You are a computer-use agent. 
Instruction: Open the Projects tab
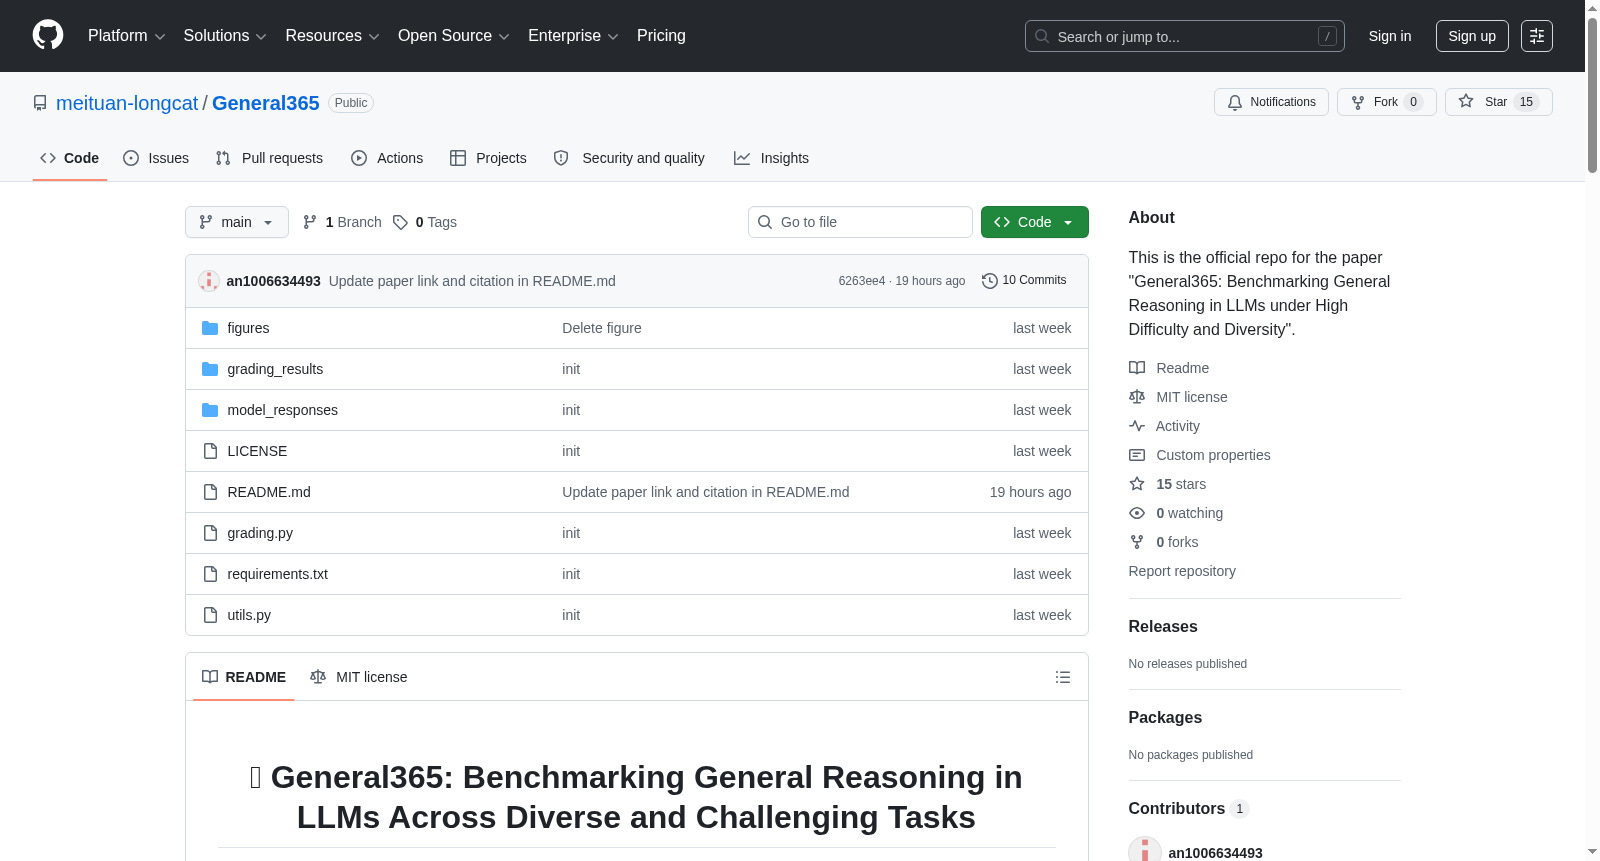(x=488, y=158)
